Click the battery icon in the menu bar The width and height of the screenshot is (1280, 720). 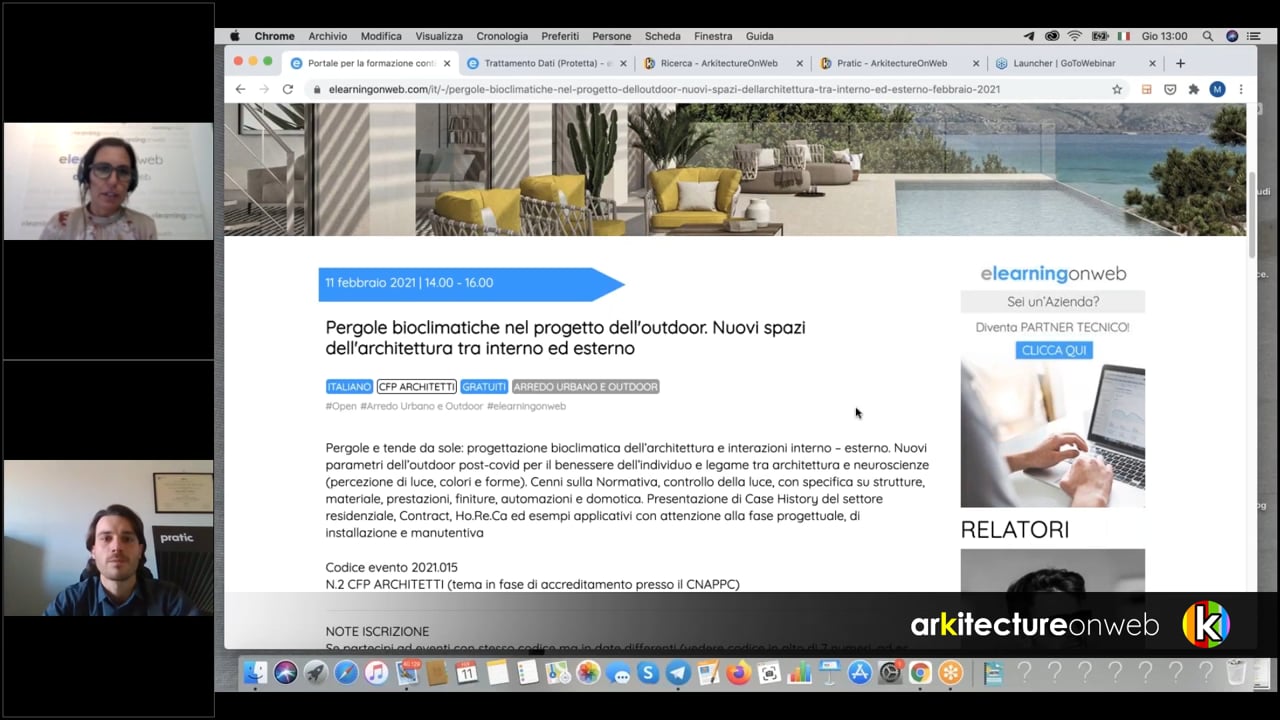(x=1099, y=36)
